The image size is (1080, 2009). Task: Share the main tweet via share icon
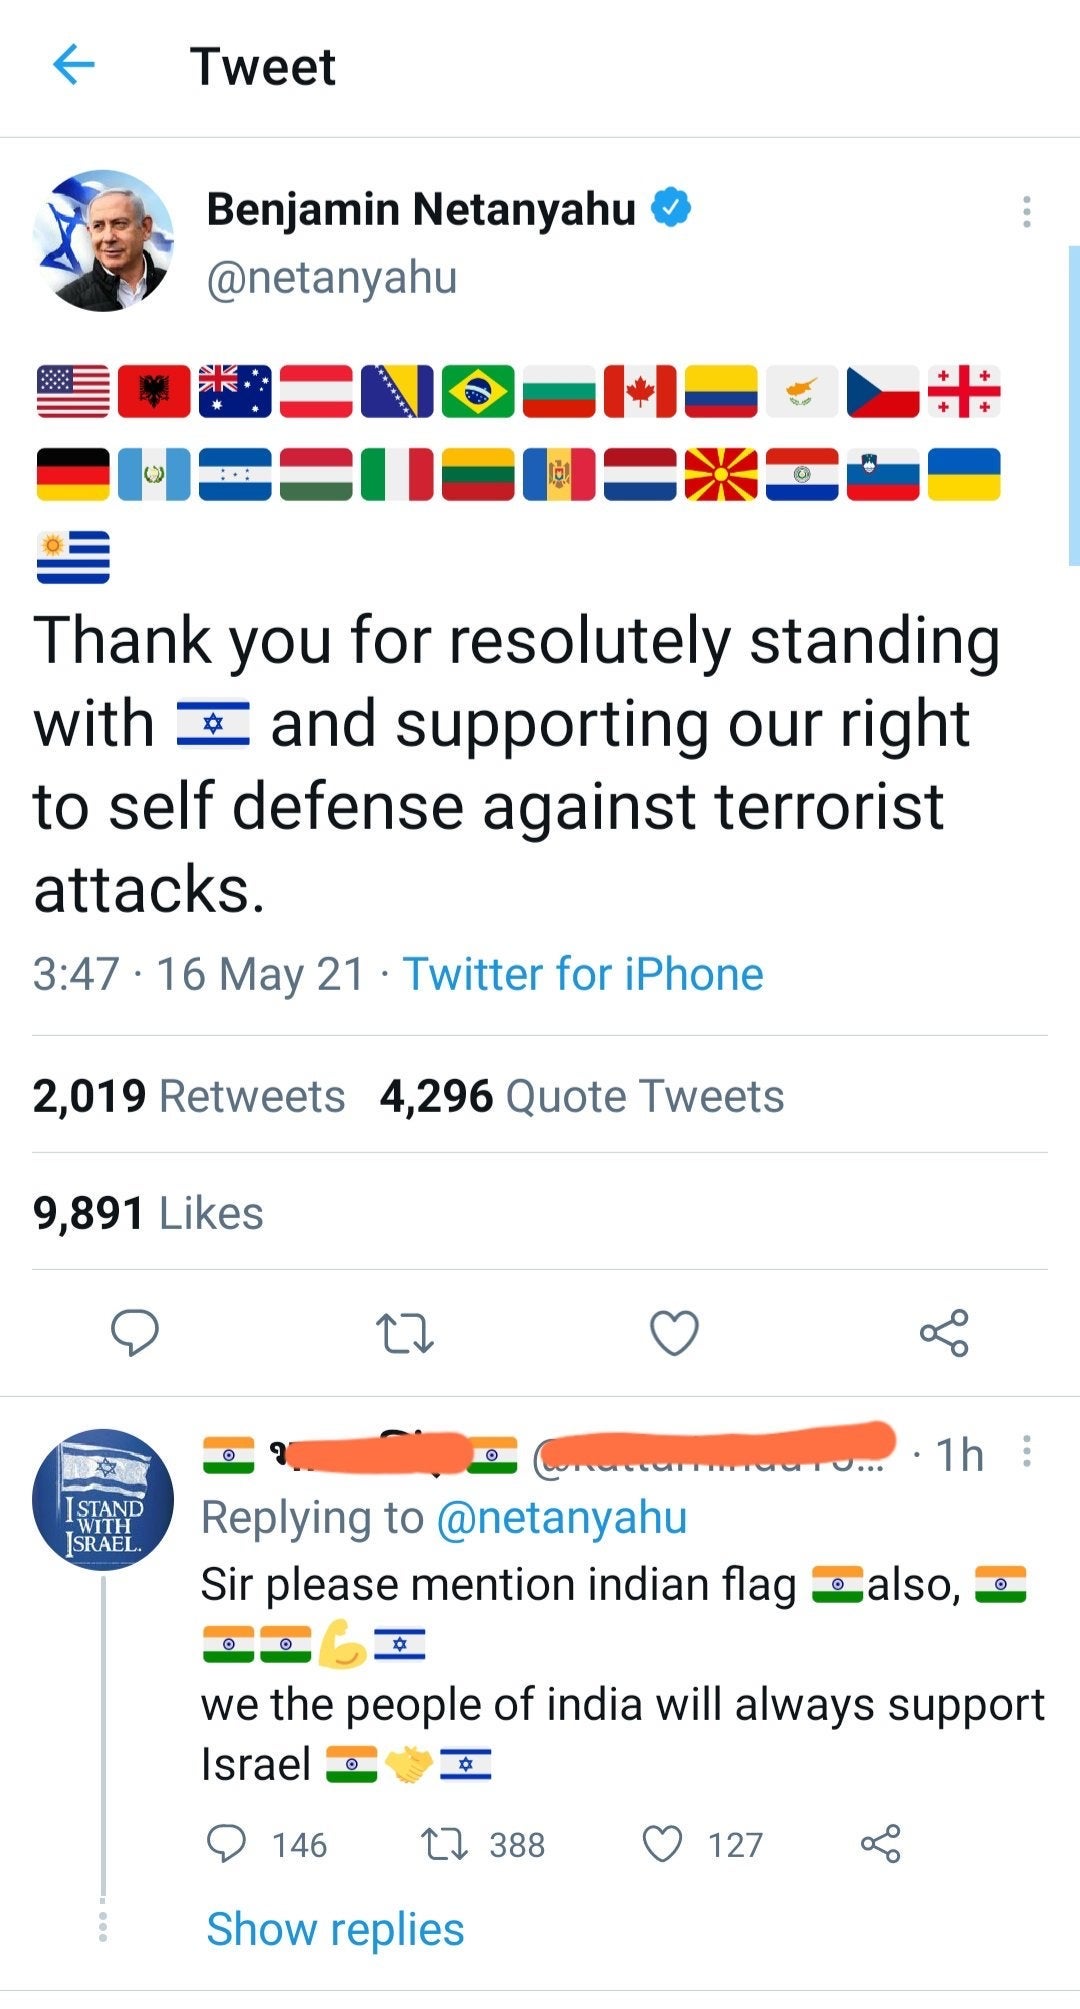(944, 1333)
